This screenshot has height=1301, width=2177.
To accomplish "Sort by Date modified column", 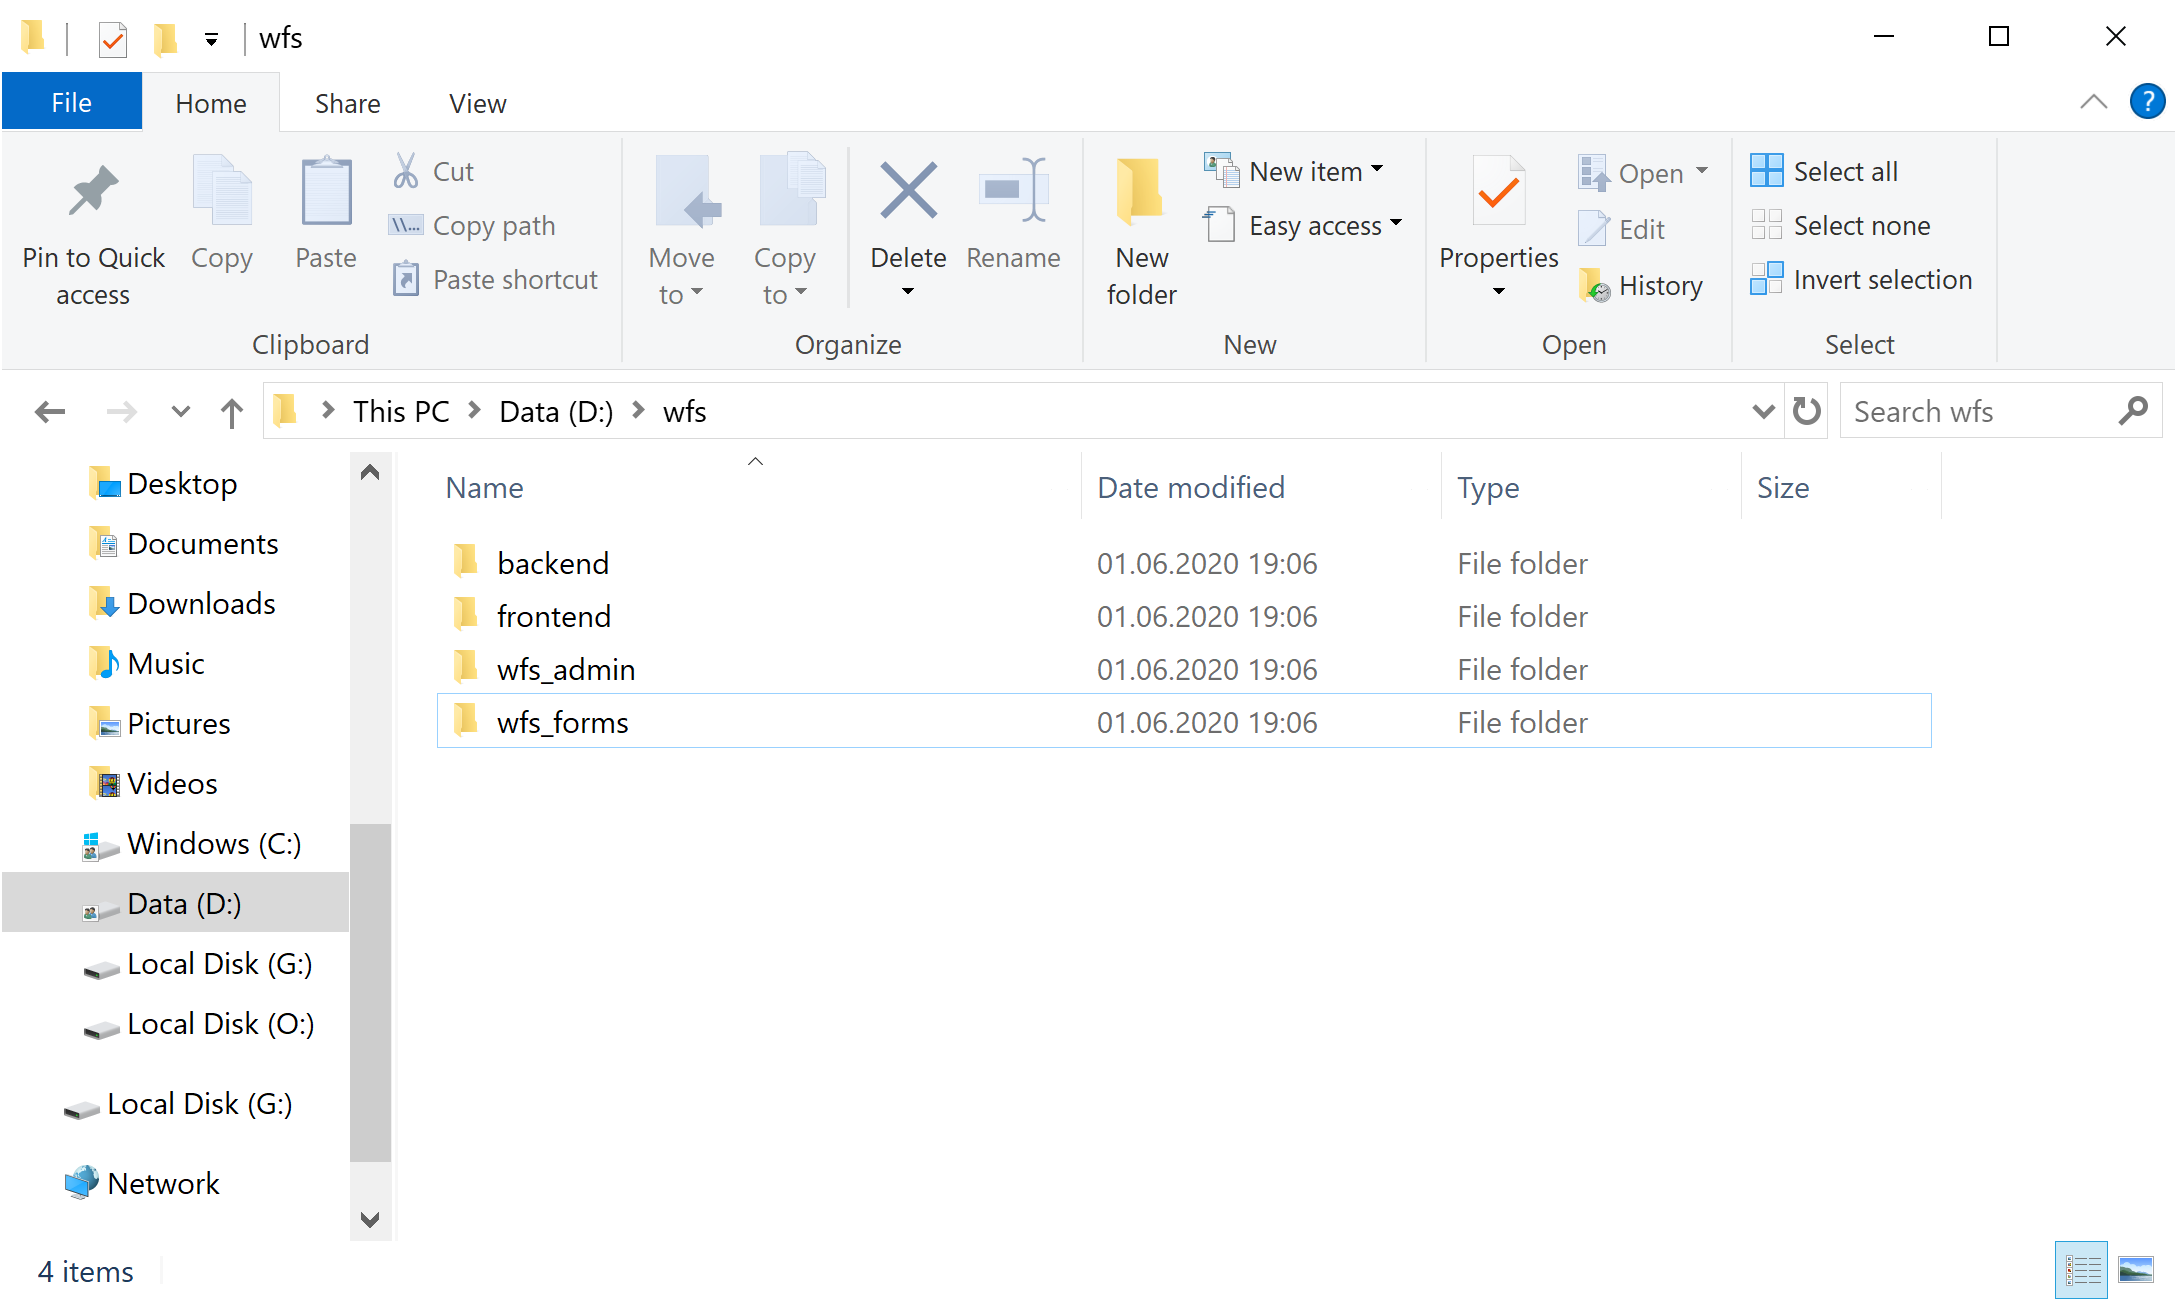I will (x=1260, y=487).
